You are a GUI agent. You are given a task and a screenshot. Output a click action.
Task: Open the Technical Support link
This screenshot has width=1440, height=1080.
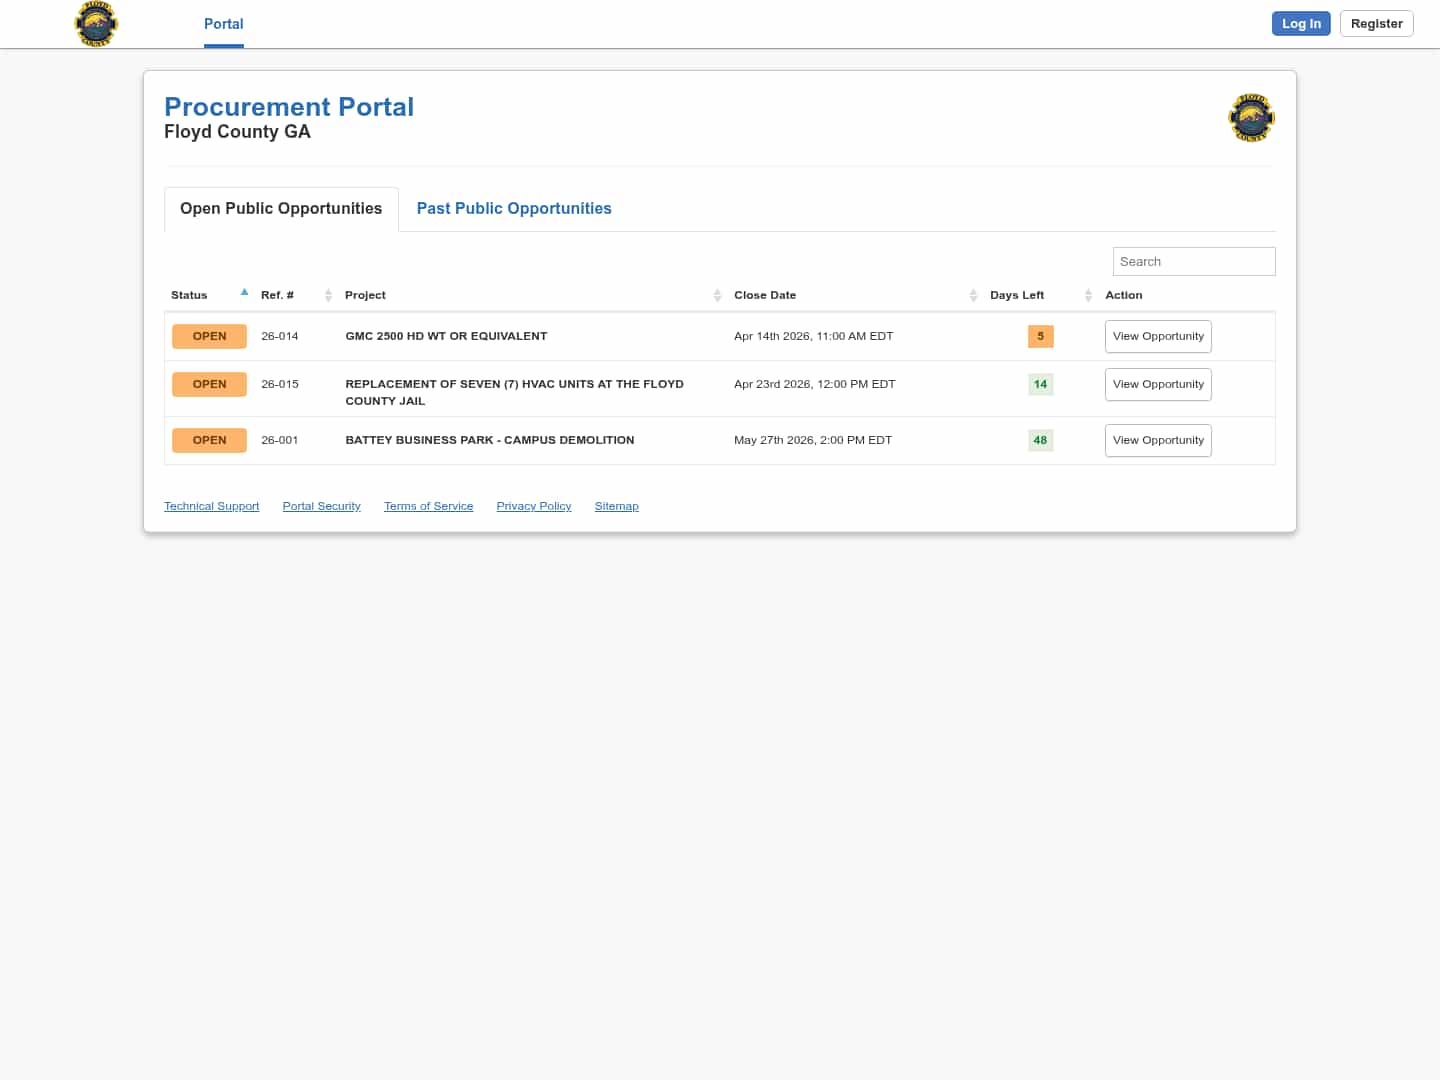coord(211,506)
